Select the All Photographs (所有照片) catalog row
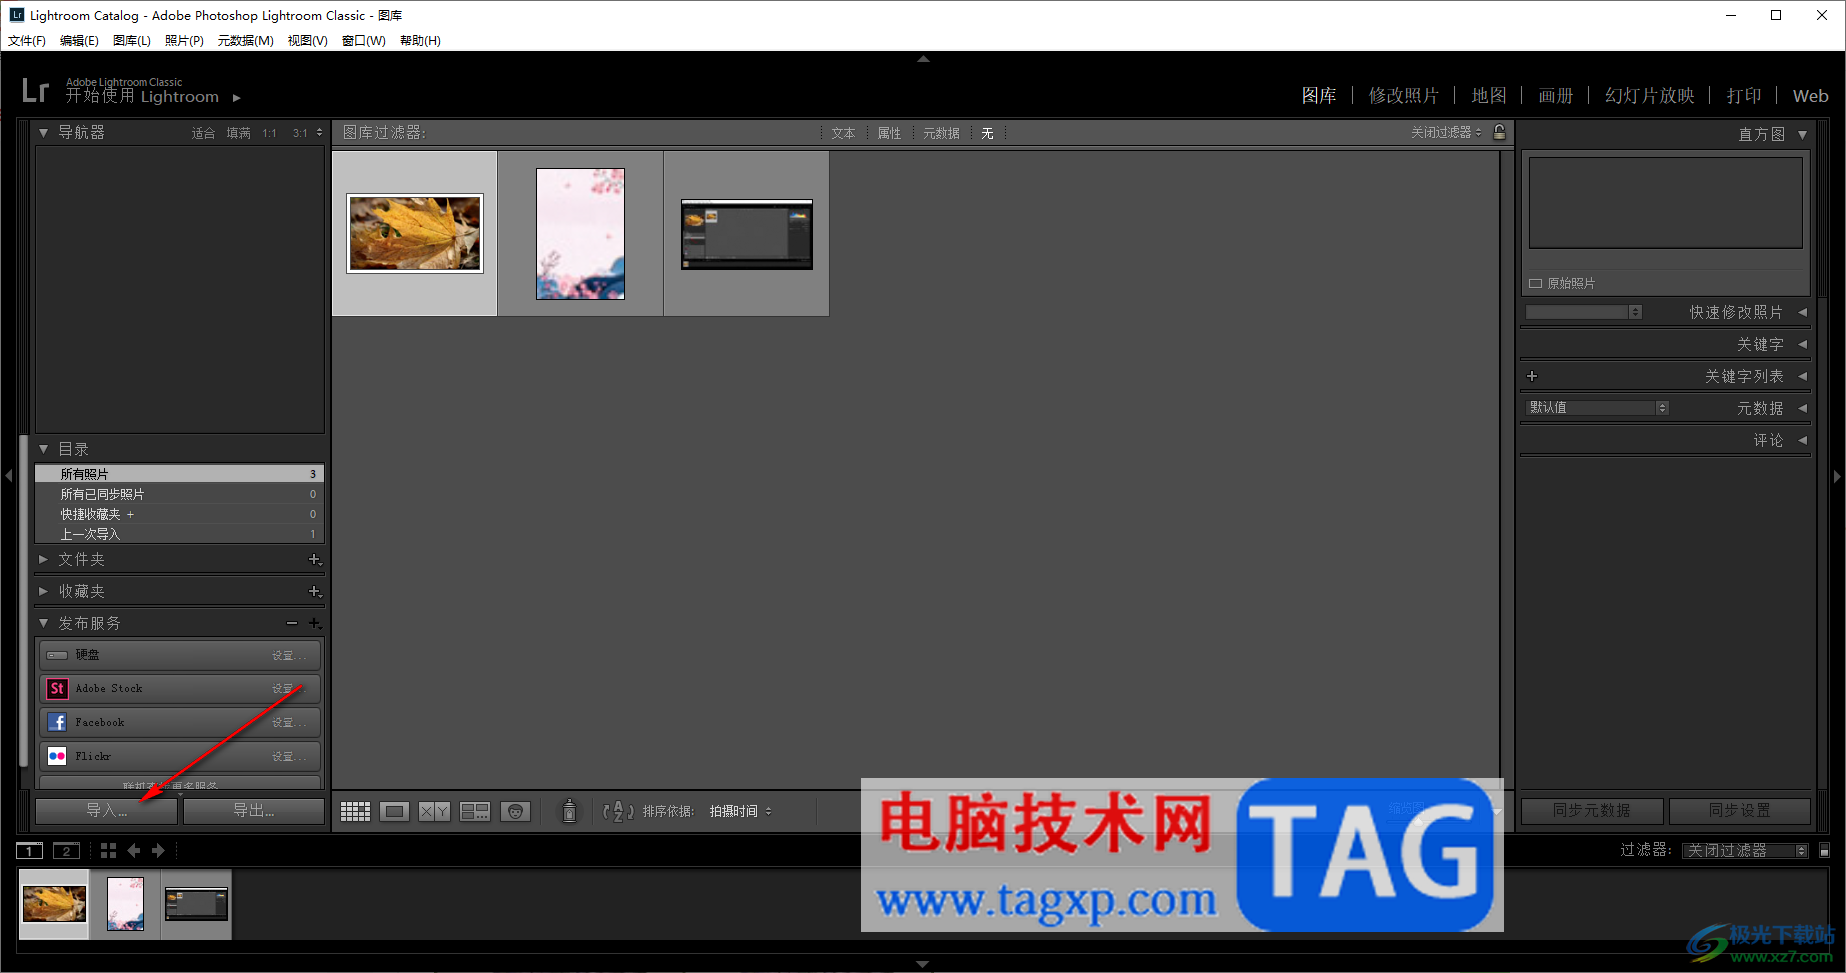The height and width of the screenshot is (973, 1846). coord(180,474)
